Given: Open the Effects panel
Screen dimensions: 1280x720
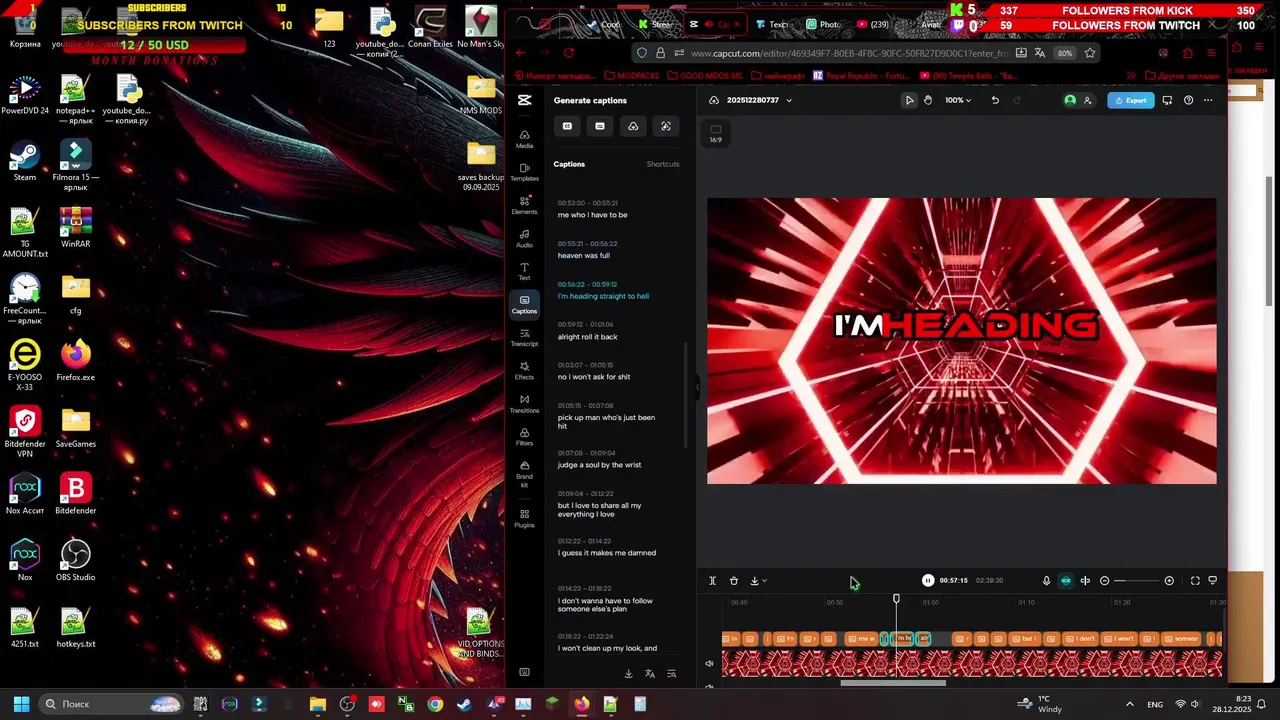Looking at the screenshot, I should [524, 370].
